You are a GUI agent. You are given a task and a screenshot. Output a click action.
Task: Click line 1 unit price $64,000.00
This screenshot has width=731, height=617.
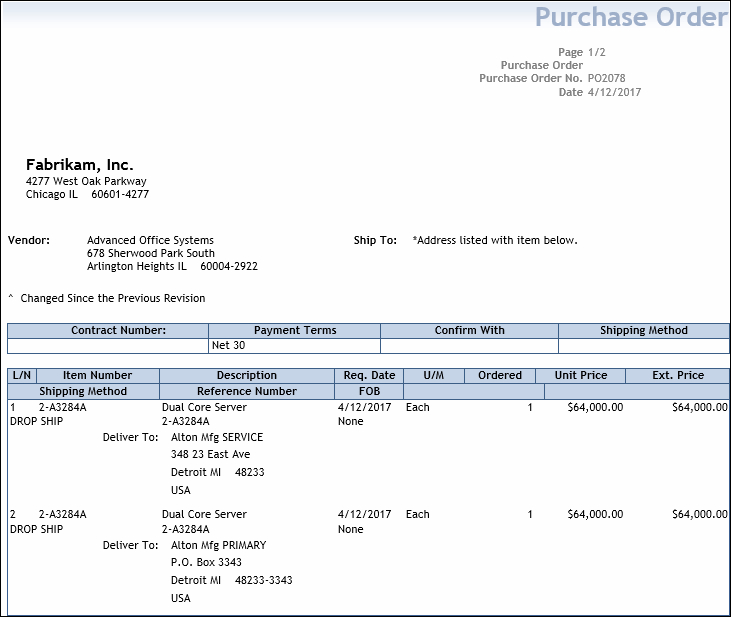pyautogui.click(x=595, y=408)
